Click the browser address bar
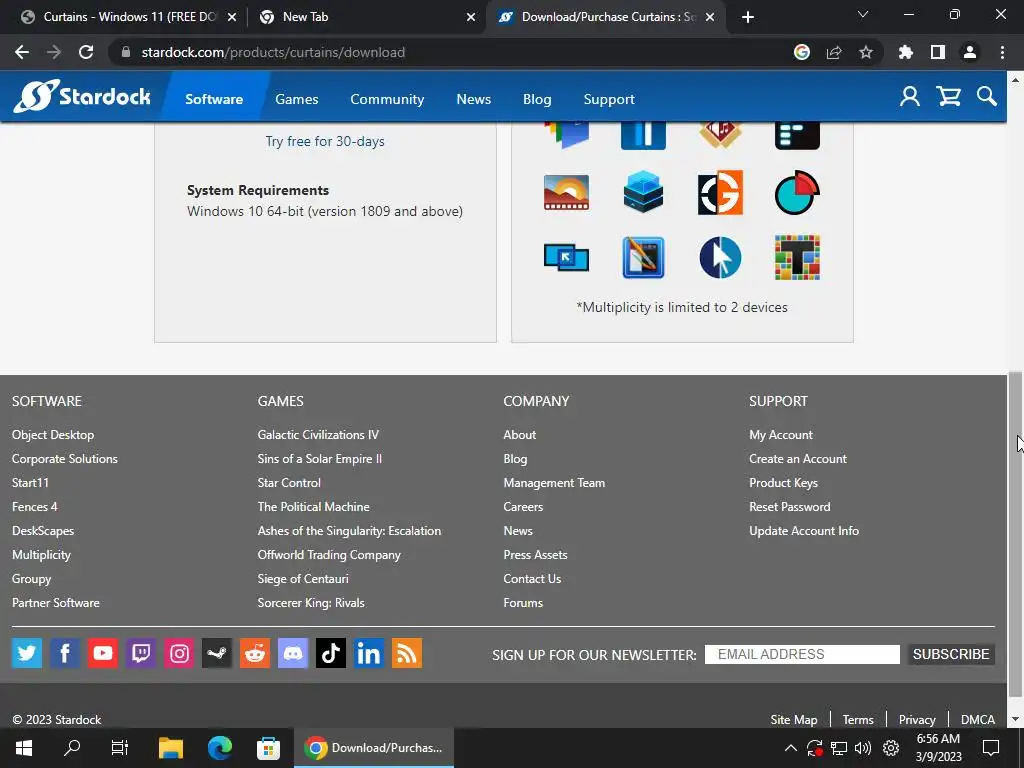 coord(451,52)
